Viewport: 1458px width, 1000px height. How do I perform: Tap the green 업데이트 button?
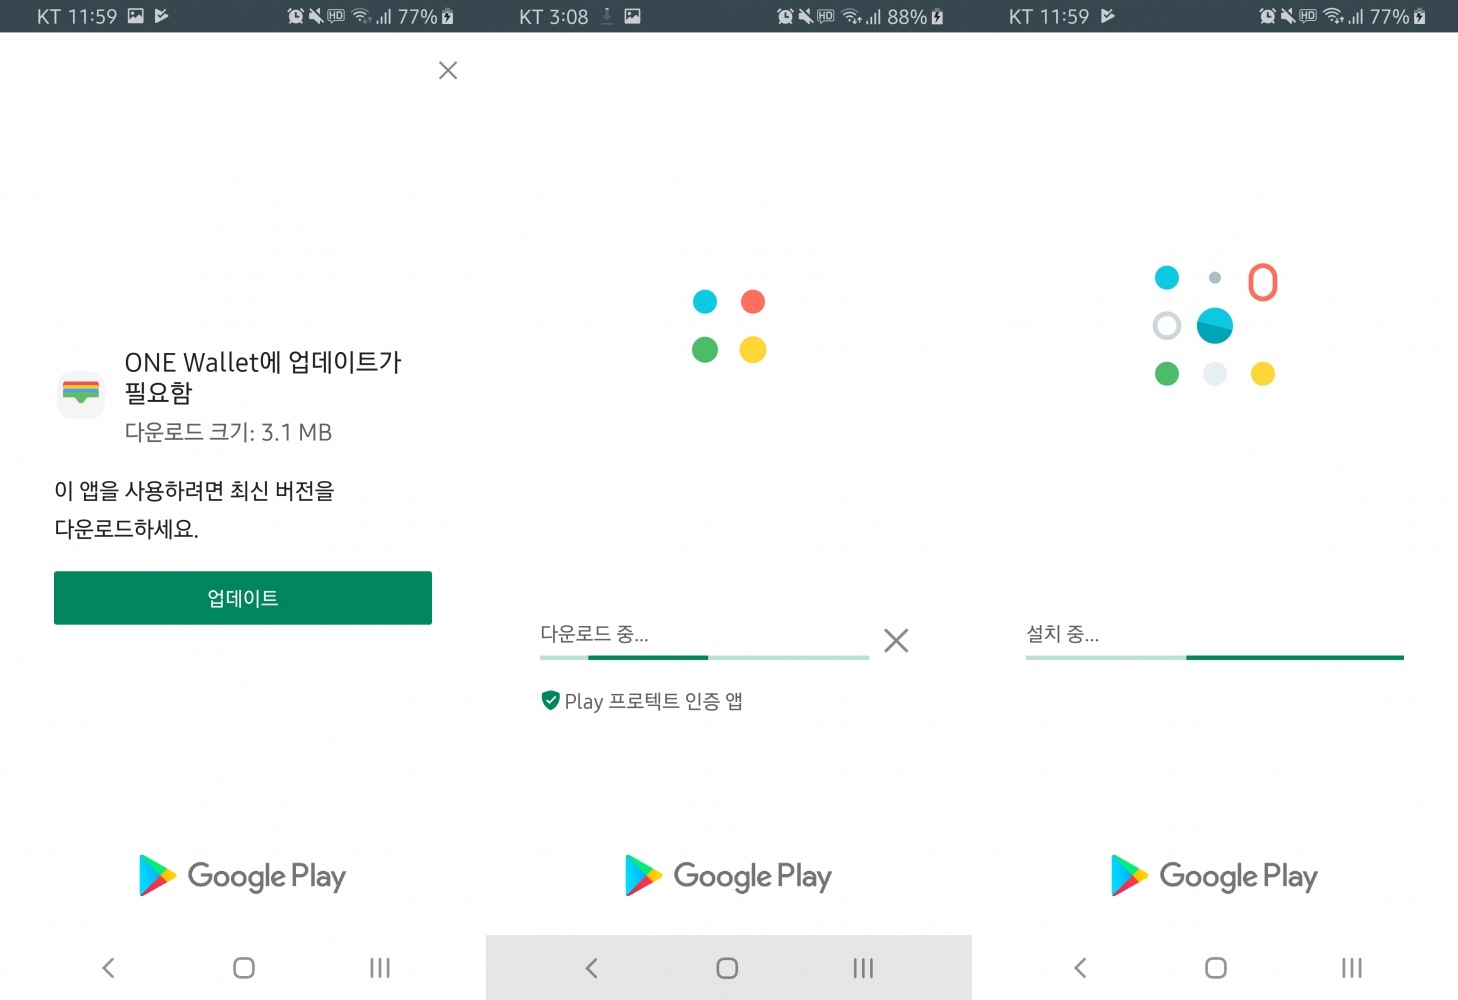243,598
